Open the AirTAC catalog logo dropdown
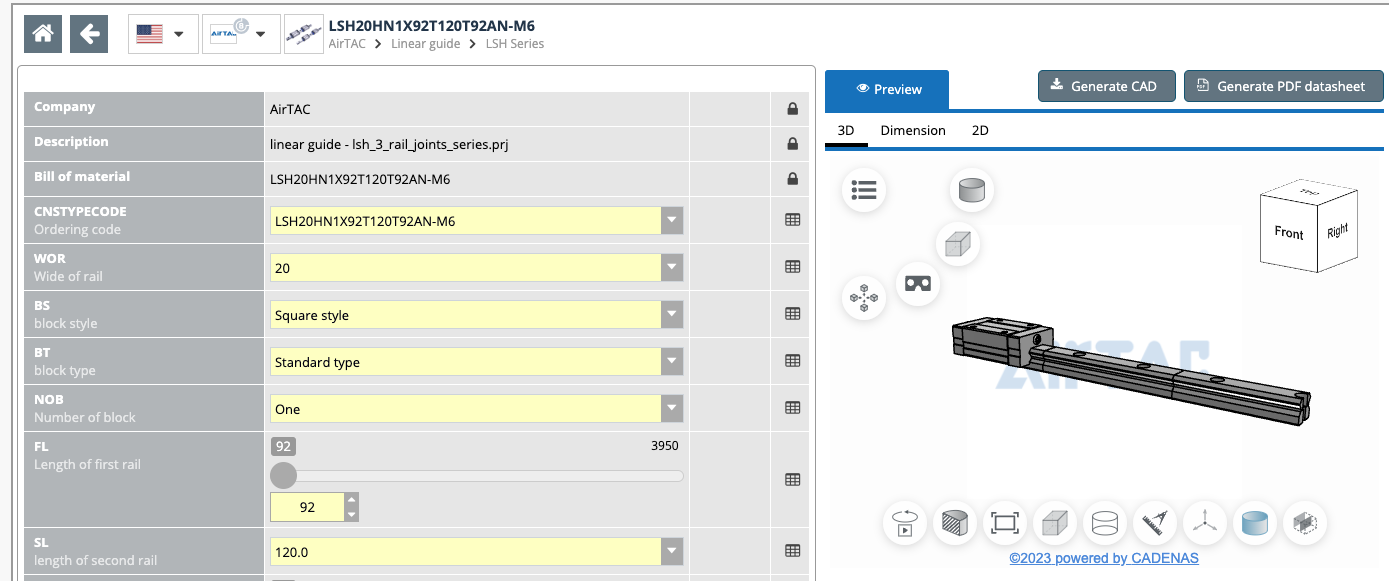This screenshot has height=581, width=1389. pos(241,34)
